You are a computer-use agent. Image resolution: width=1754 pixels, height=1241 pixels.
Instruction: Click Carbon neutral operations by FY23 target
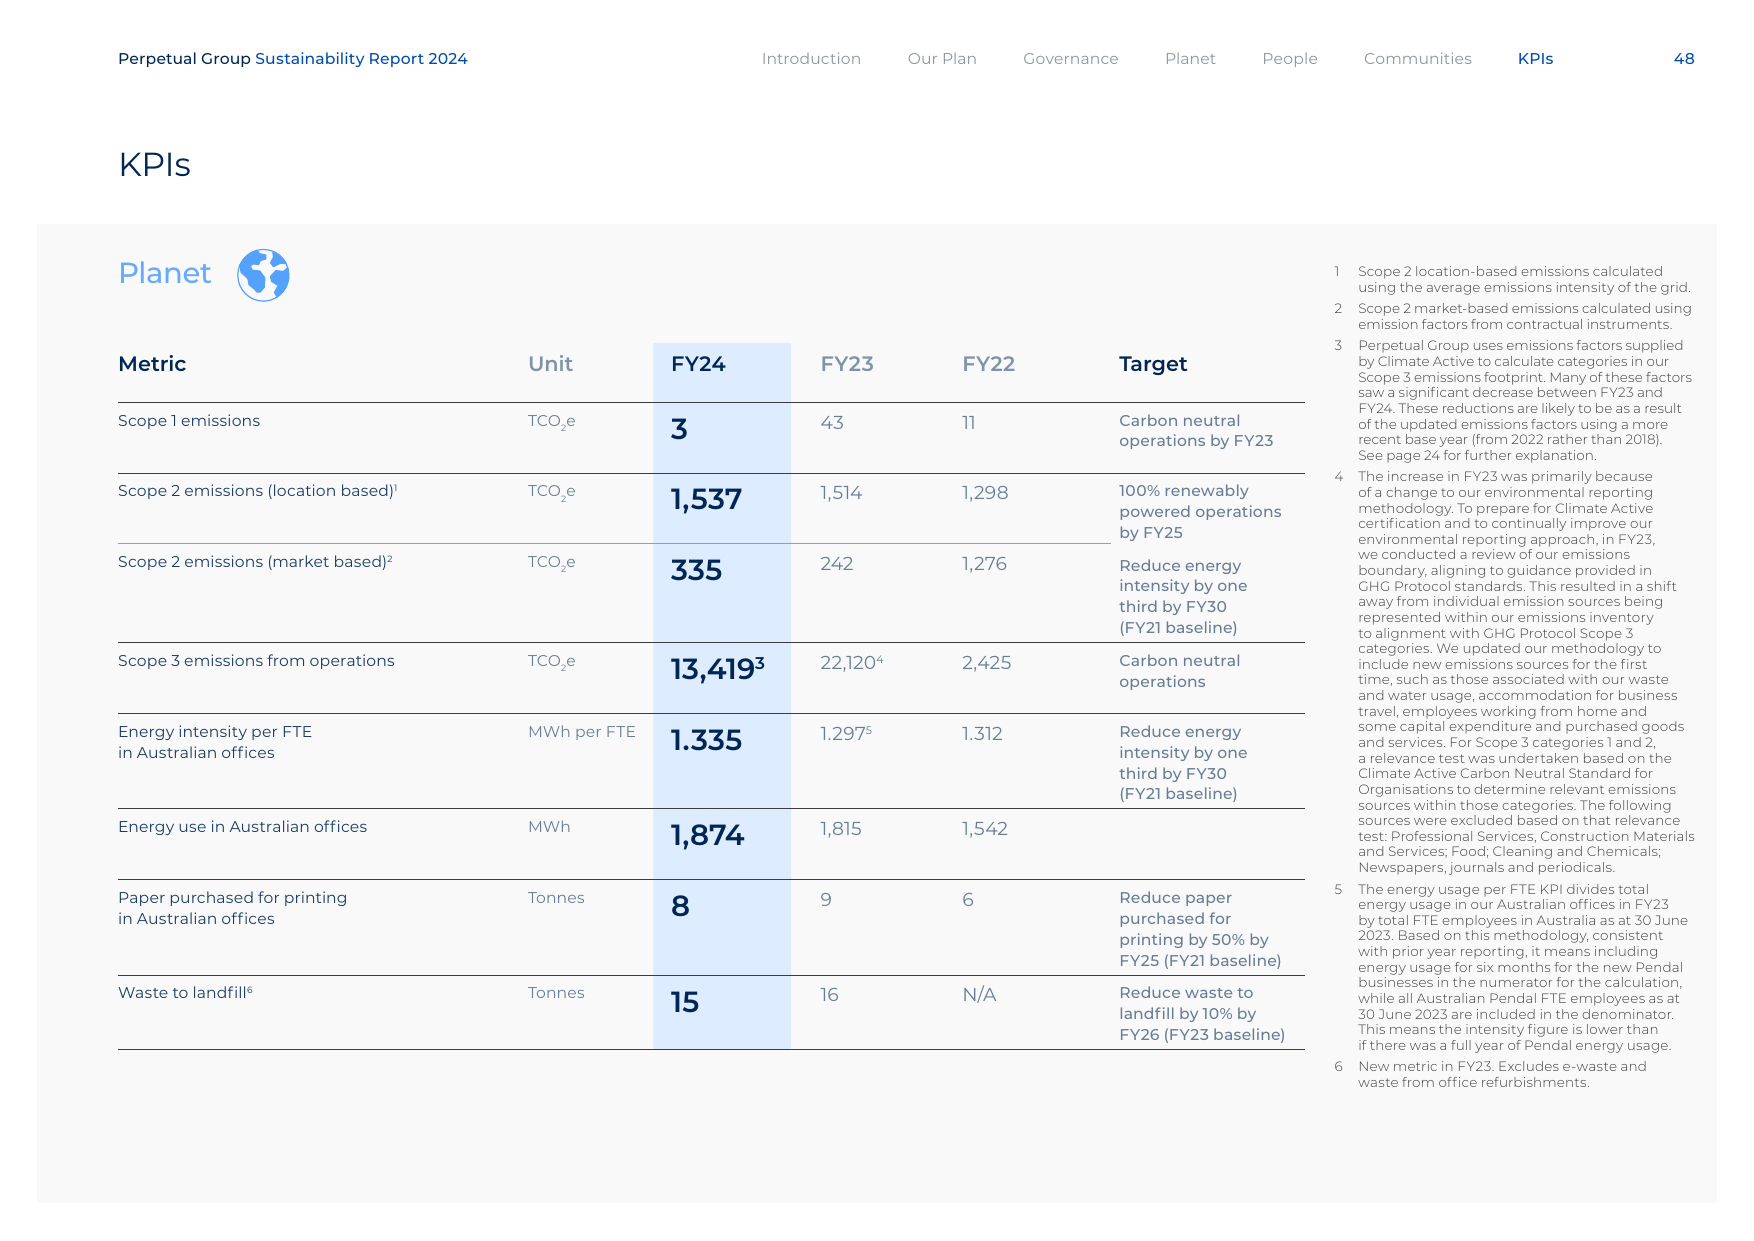(x=1196, y=431)
